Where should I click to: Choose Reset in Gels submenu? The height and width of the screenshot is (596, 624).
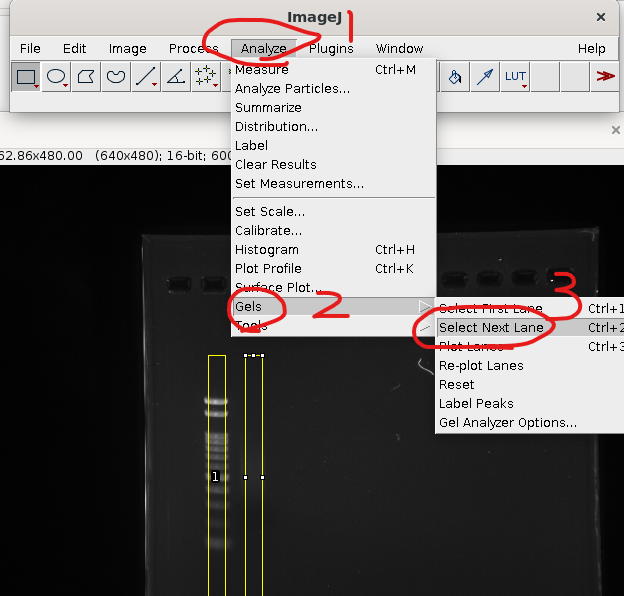tap(530, 385)
